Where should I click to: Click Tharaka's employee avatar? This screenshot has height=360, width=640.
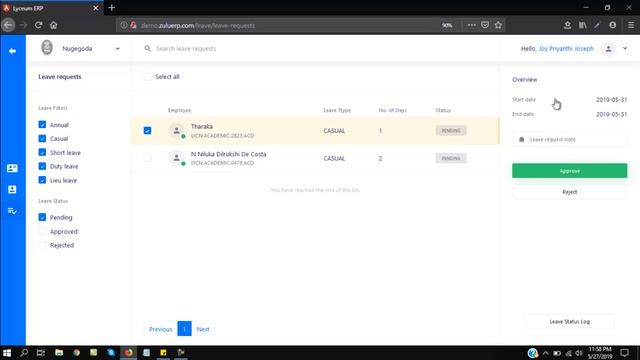pyautogui.click(x=177, y=131)
